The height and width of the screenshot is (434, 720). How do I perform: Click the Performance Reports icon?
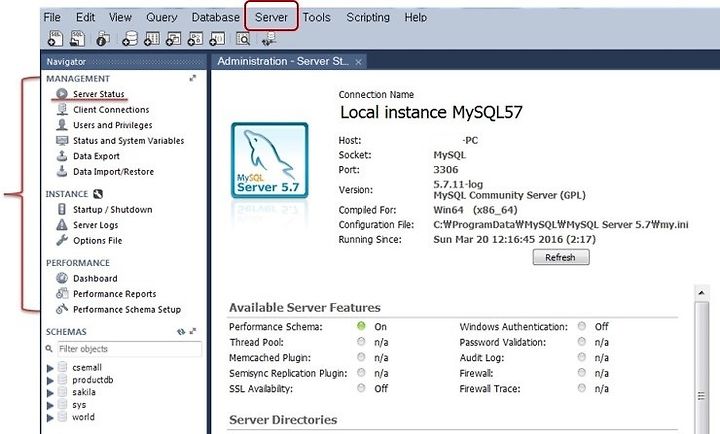pyautogui.click(x=62, y=293)
